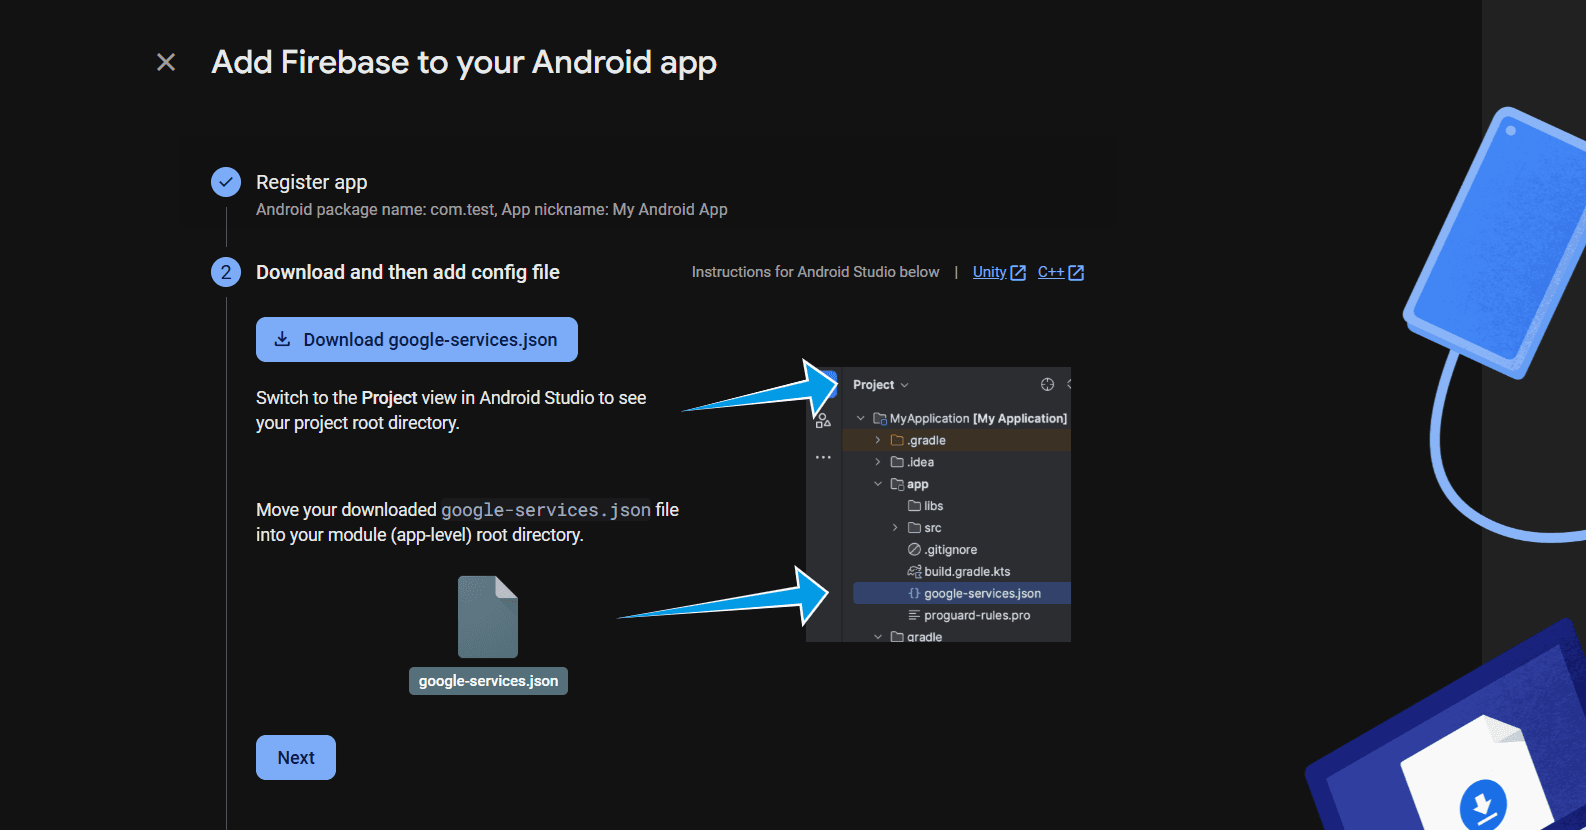Click the 'Switch to the Project view' instruction text

(451, 410)
